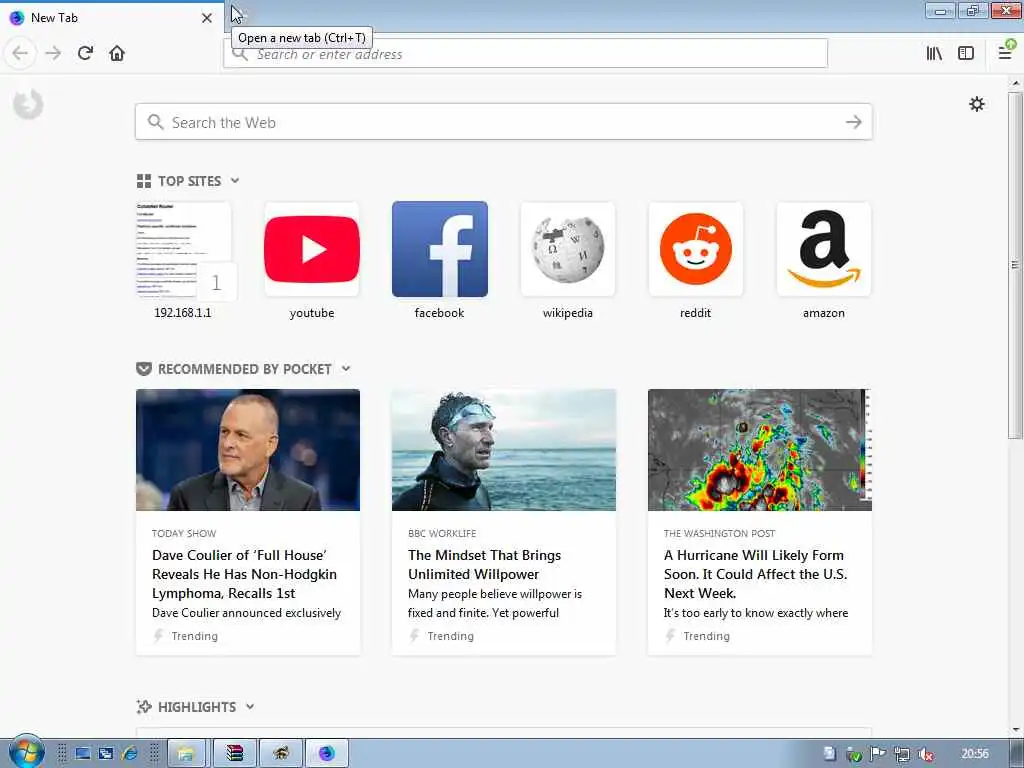
Task: Show the sidebar panel icon
Action: [x=966, y=53]
